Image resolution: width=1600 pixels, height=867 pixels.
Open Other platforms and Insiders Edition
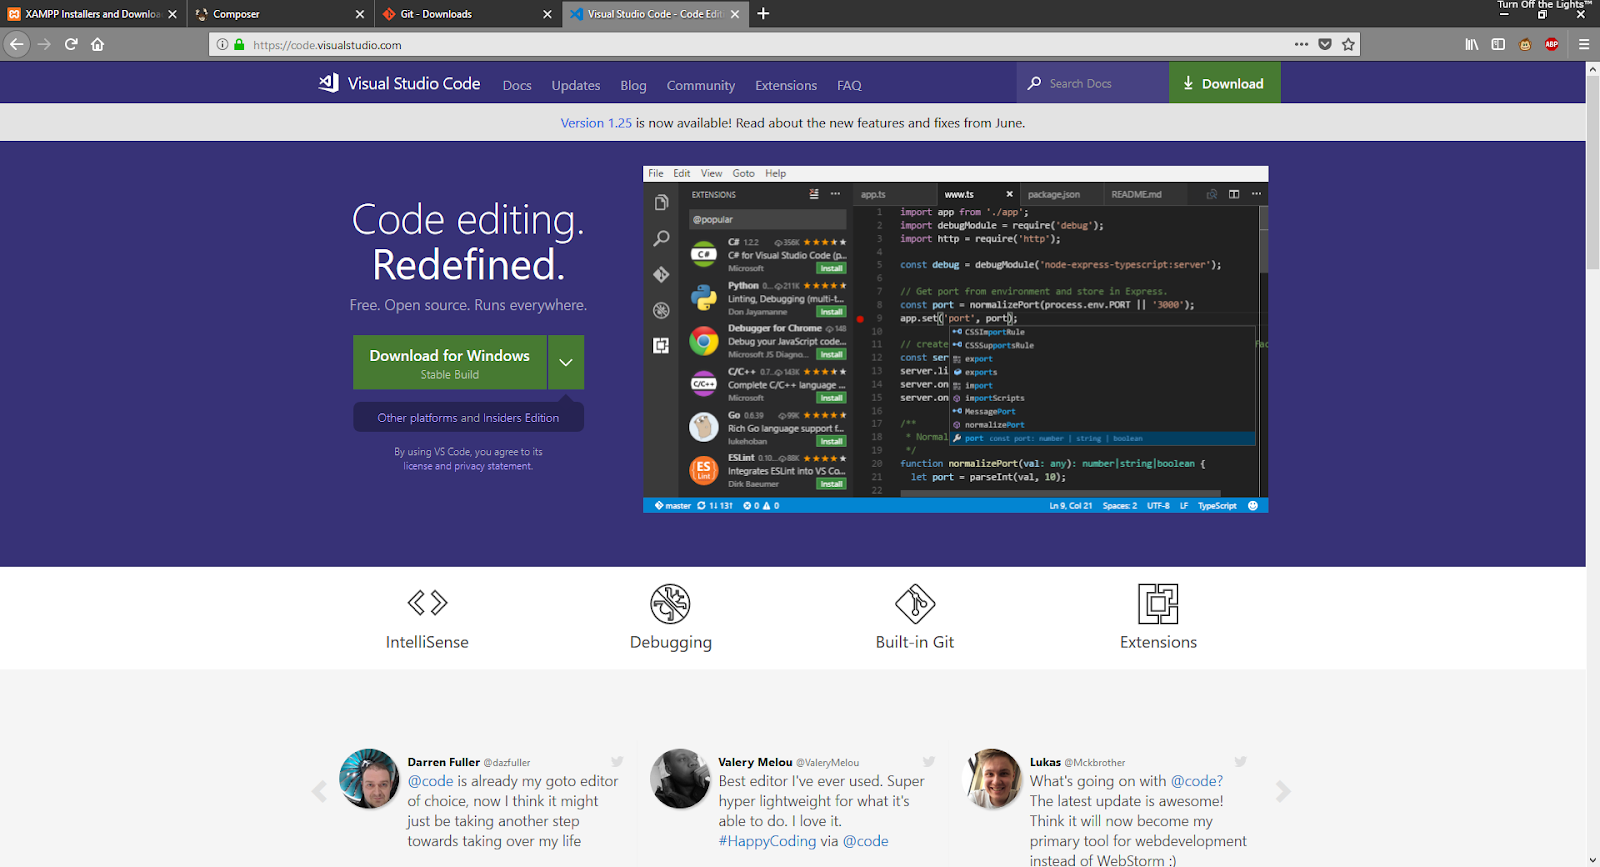[x=468, y=418]
